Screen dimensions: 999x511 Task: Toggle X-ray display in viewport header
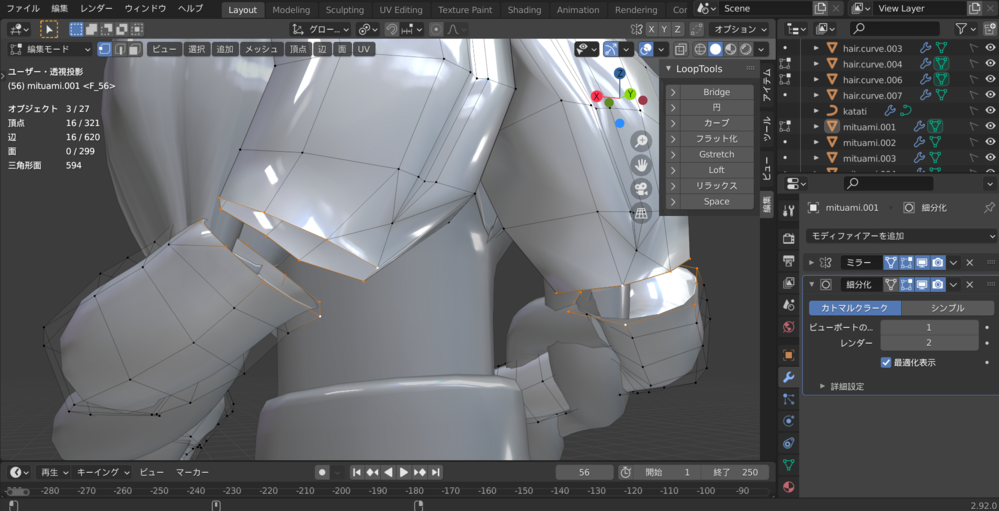click(x=680, y=49)
